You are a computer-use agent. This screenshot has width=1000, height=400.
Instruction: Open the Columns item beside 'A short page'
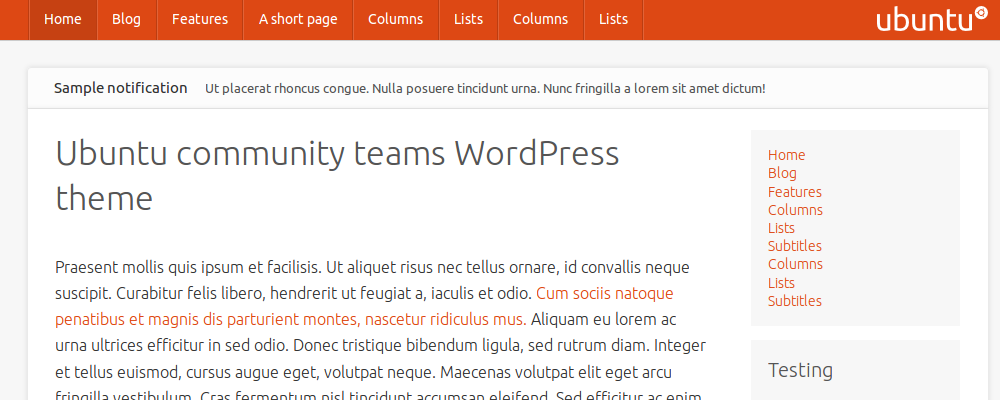tap(395, 20)
